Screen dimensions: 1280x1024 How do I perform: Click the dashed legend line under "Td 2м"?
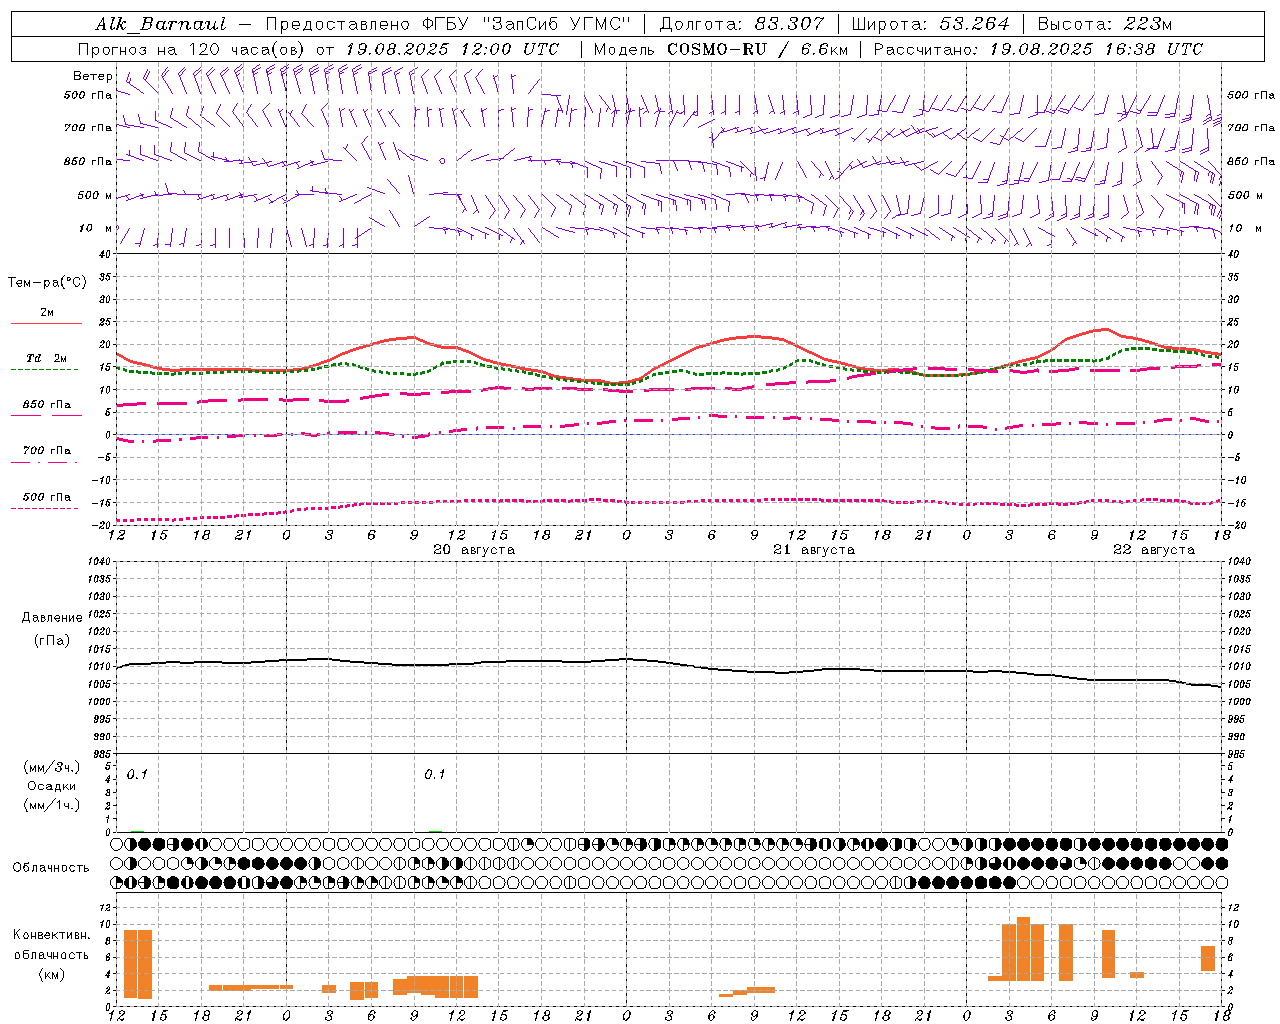click(45, 369)
